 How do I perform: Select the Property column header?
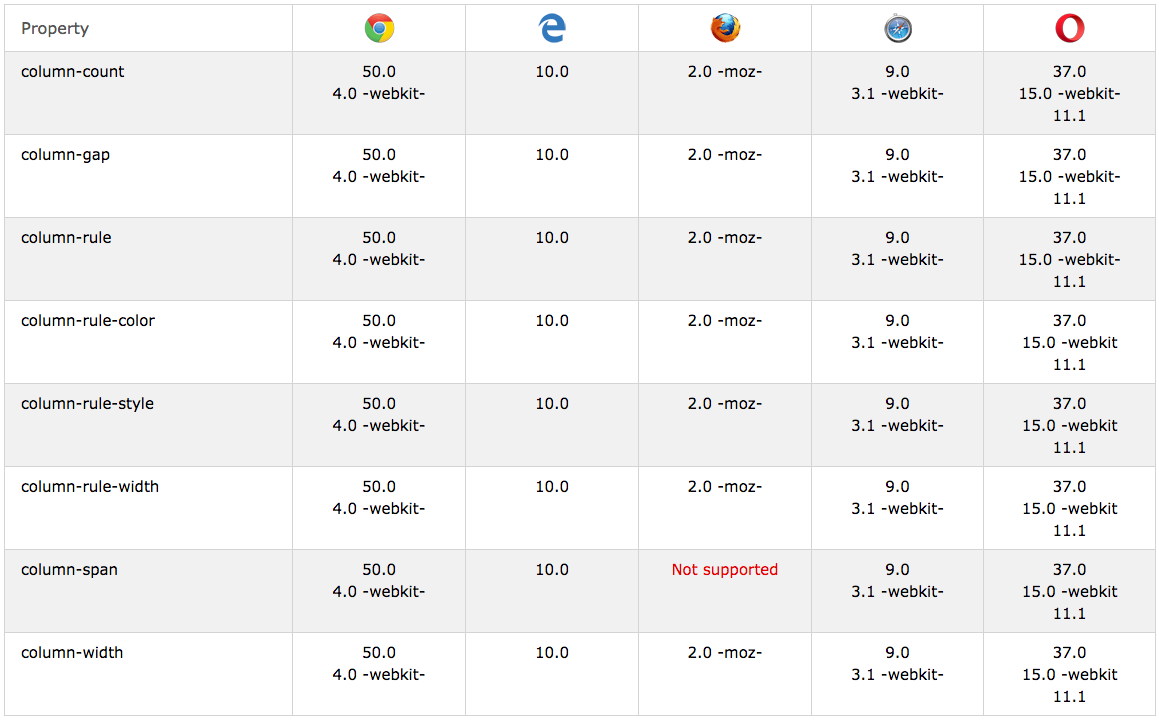(55, 28)
